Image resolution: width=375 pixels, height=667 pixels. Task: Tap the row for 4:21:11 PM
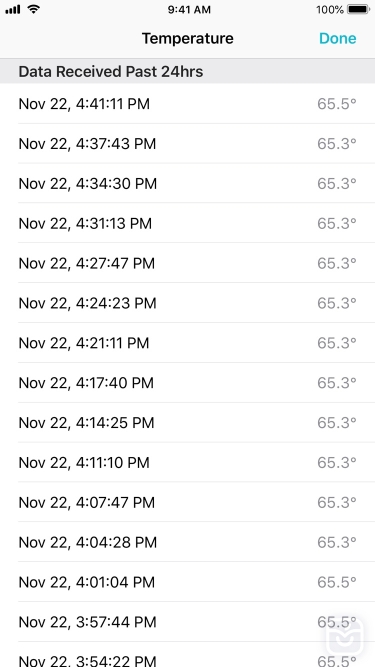tap(188, 343)
